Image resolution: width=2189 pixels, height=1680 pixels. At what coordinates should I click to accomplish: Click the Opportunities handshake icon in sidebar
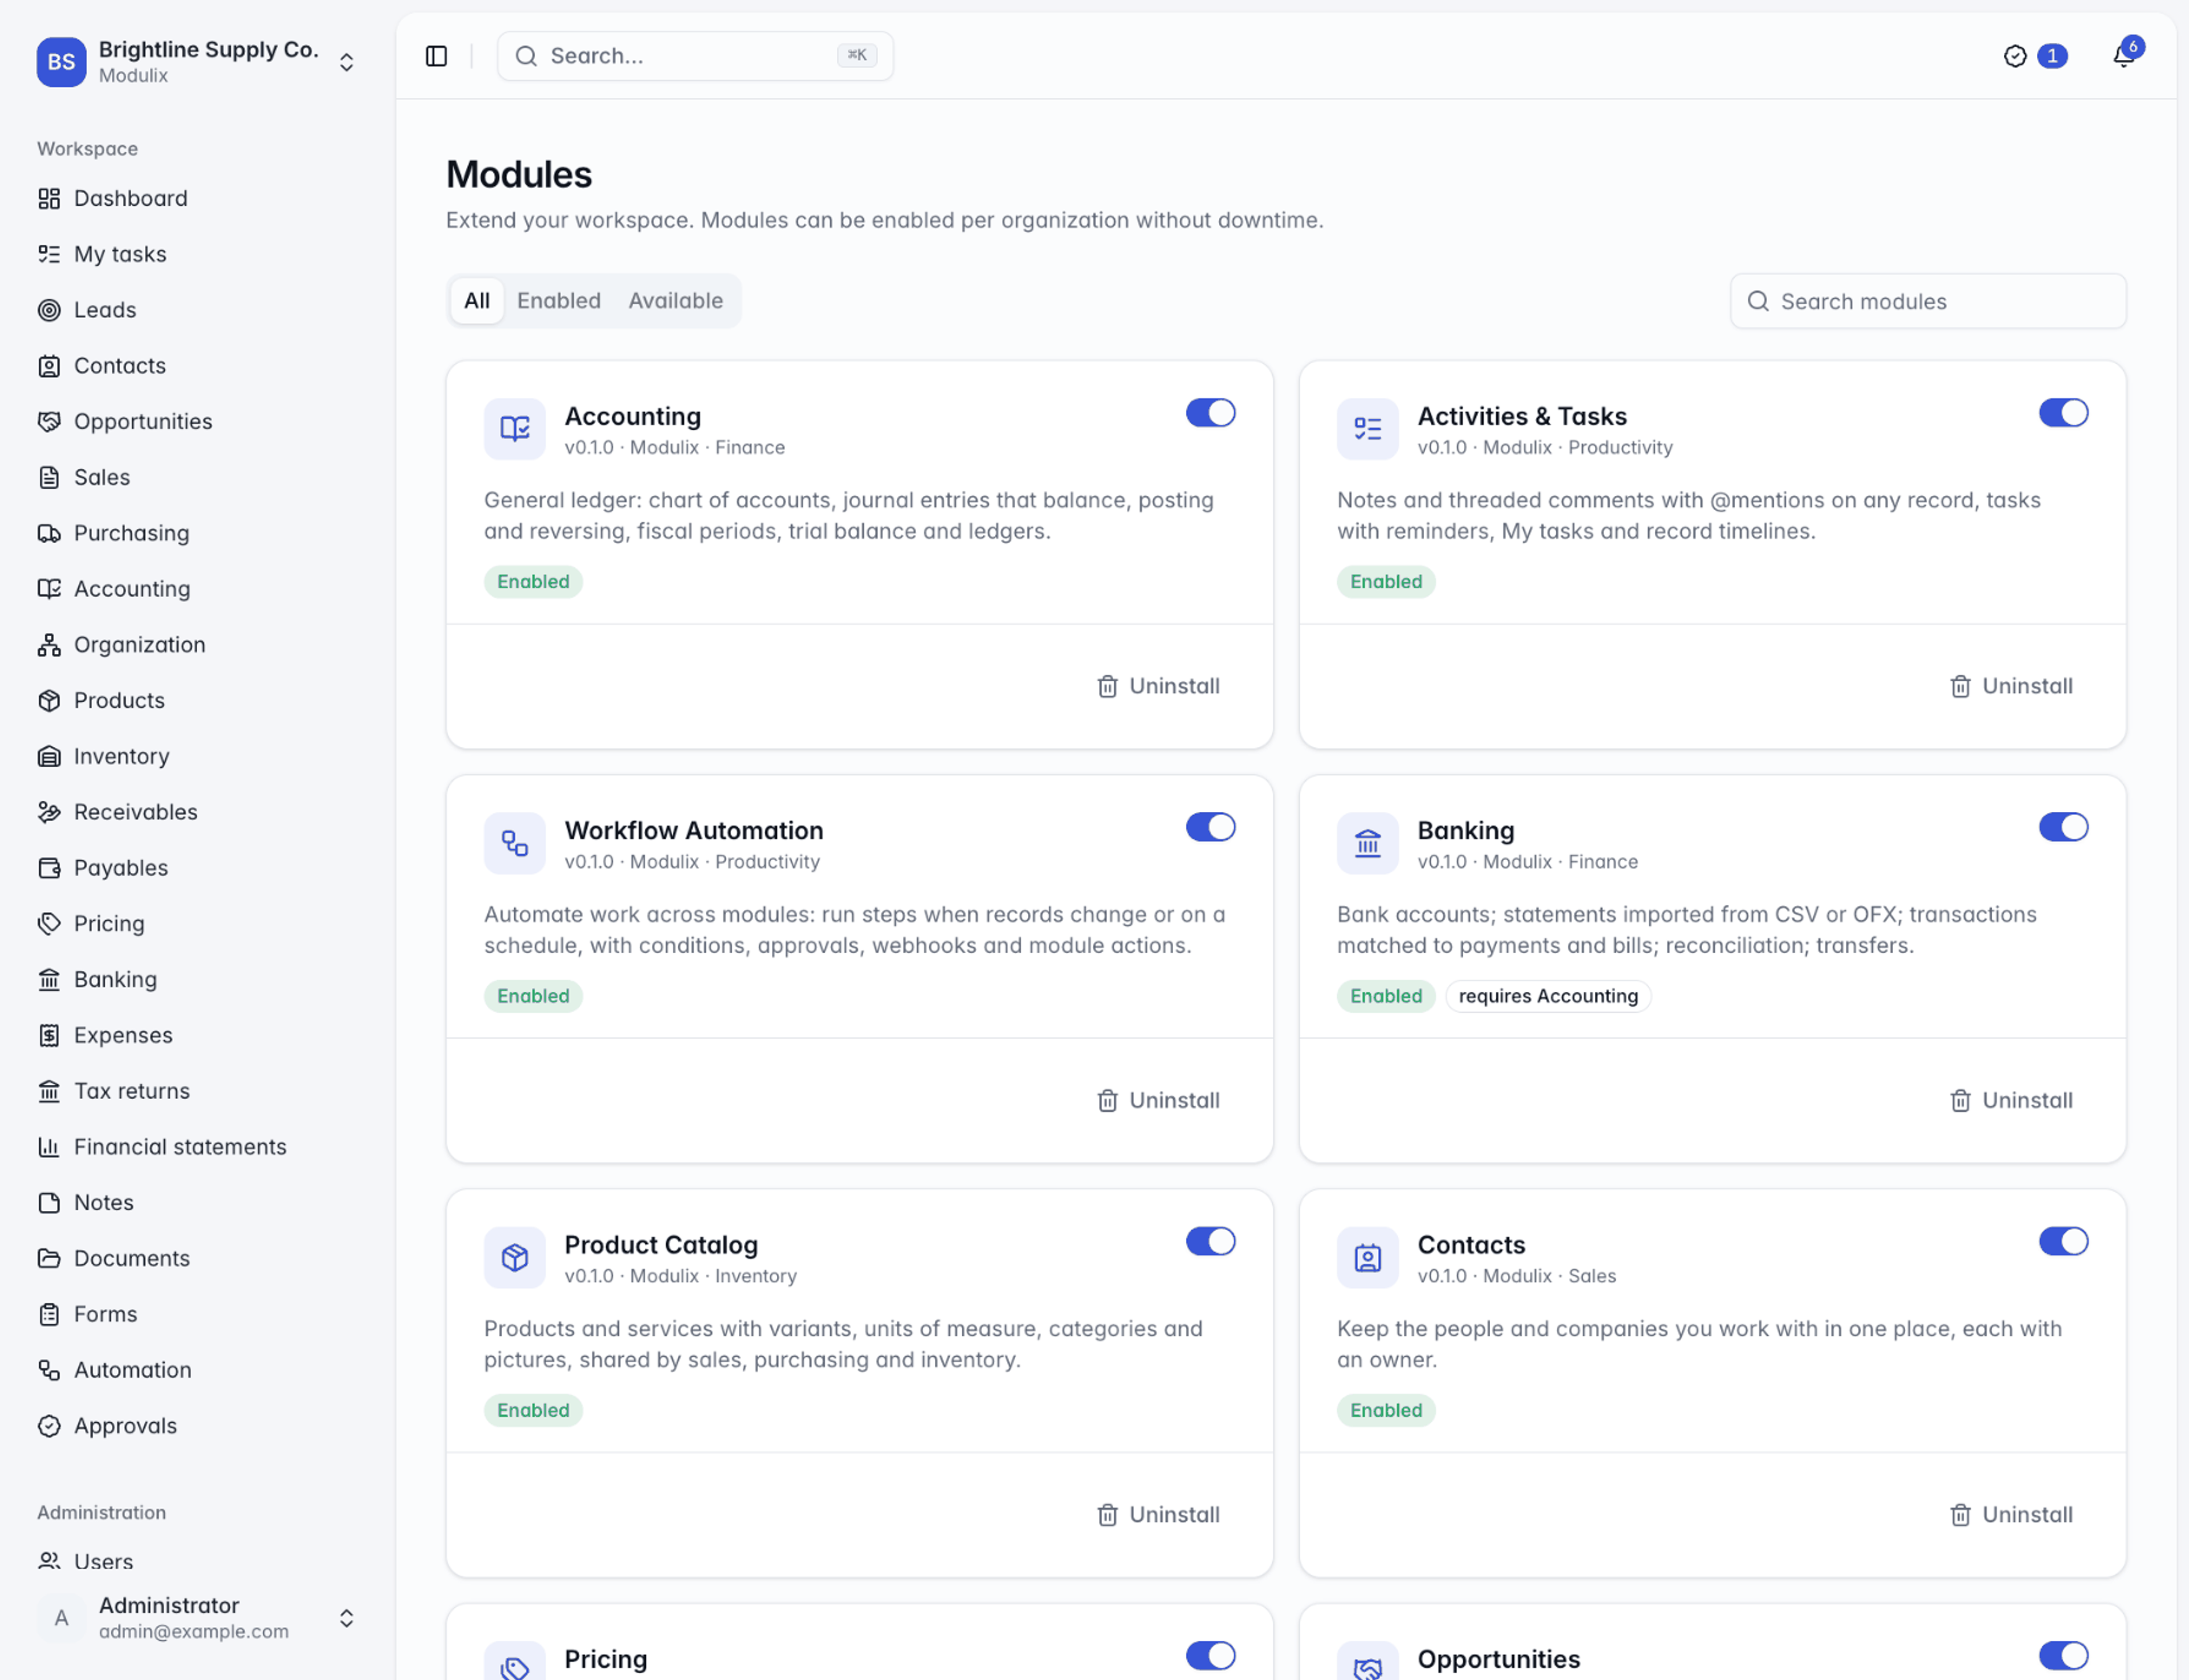pyautogui.click(x=49, y=422)
